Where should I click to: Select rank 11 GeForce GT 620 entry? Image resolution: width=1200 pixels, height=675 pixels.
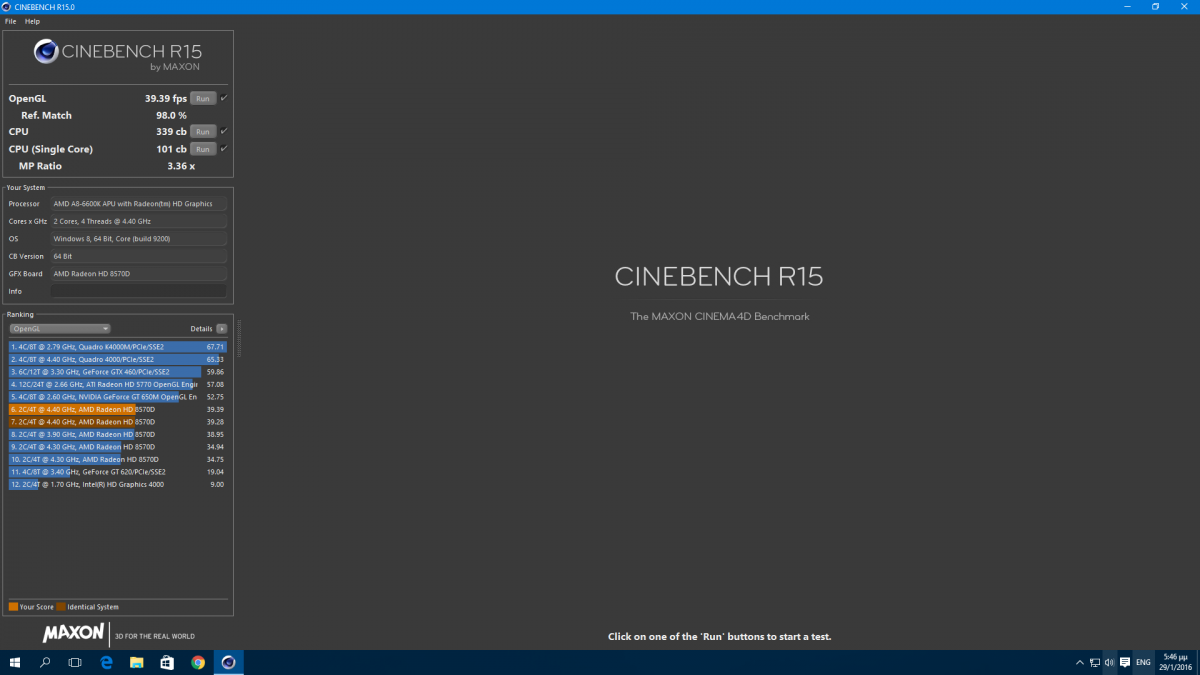point(118,472)
